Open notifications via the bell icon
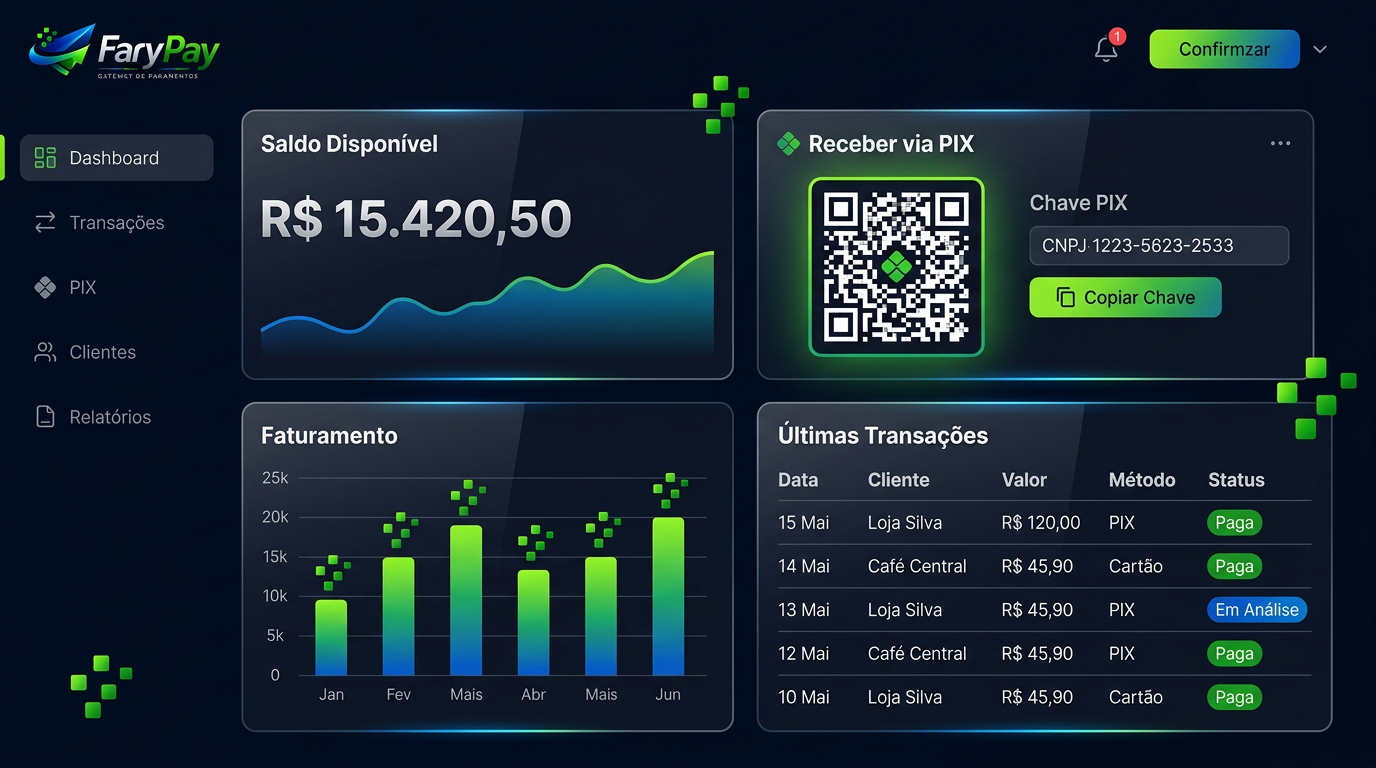1376x768 pixels. click(x=1105, y=49)
